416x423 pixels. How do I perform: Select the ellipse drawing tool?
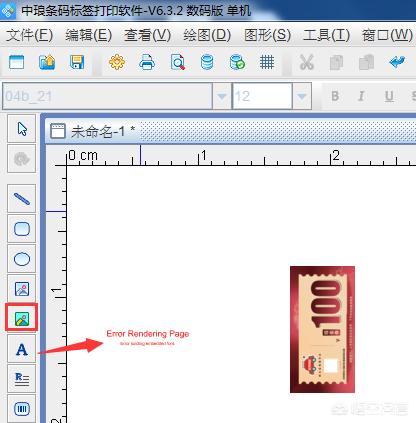pos(22,259)
